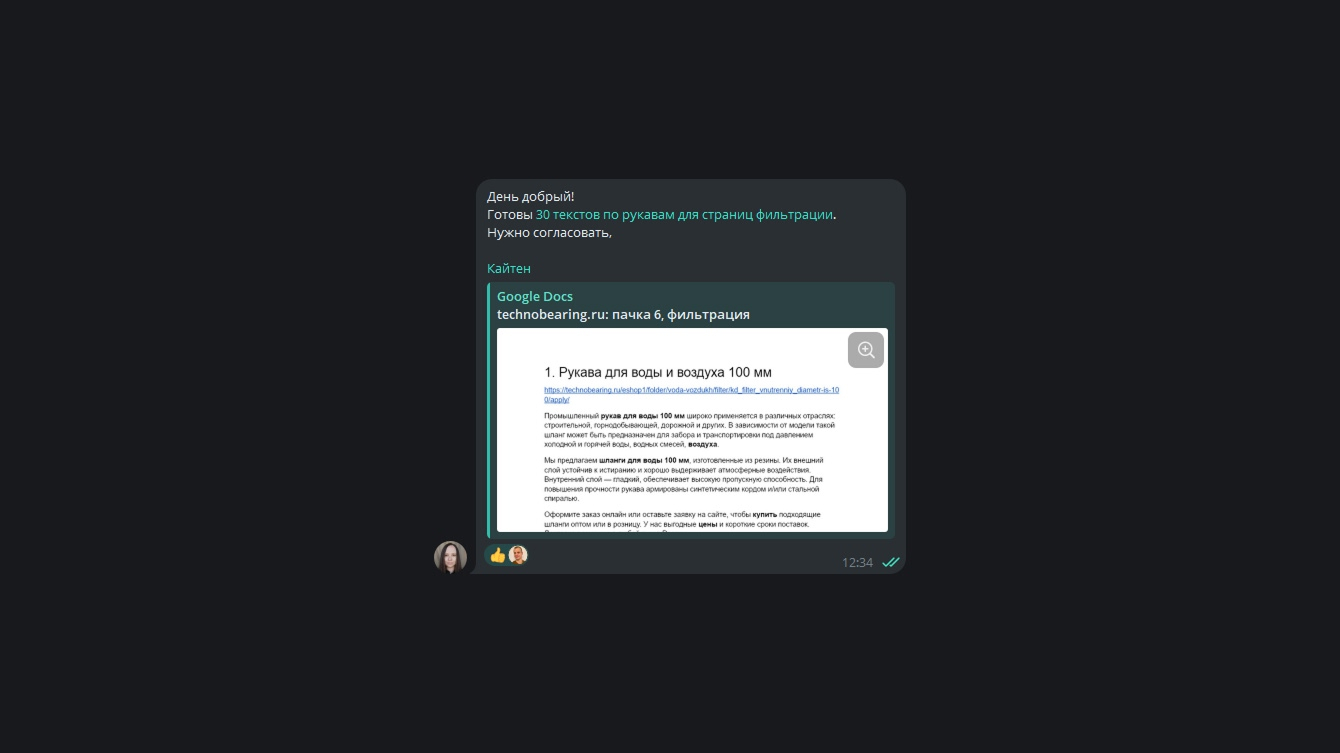Click the word 'Готовы' in the message

point(510,214)
